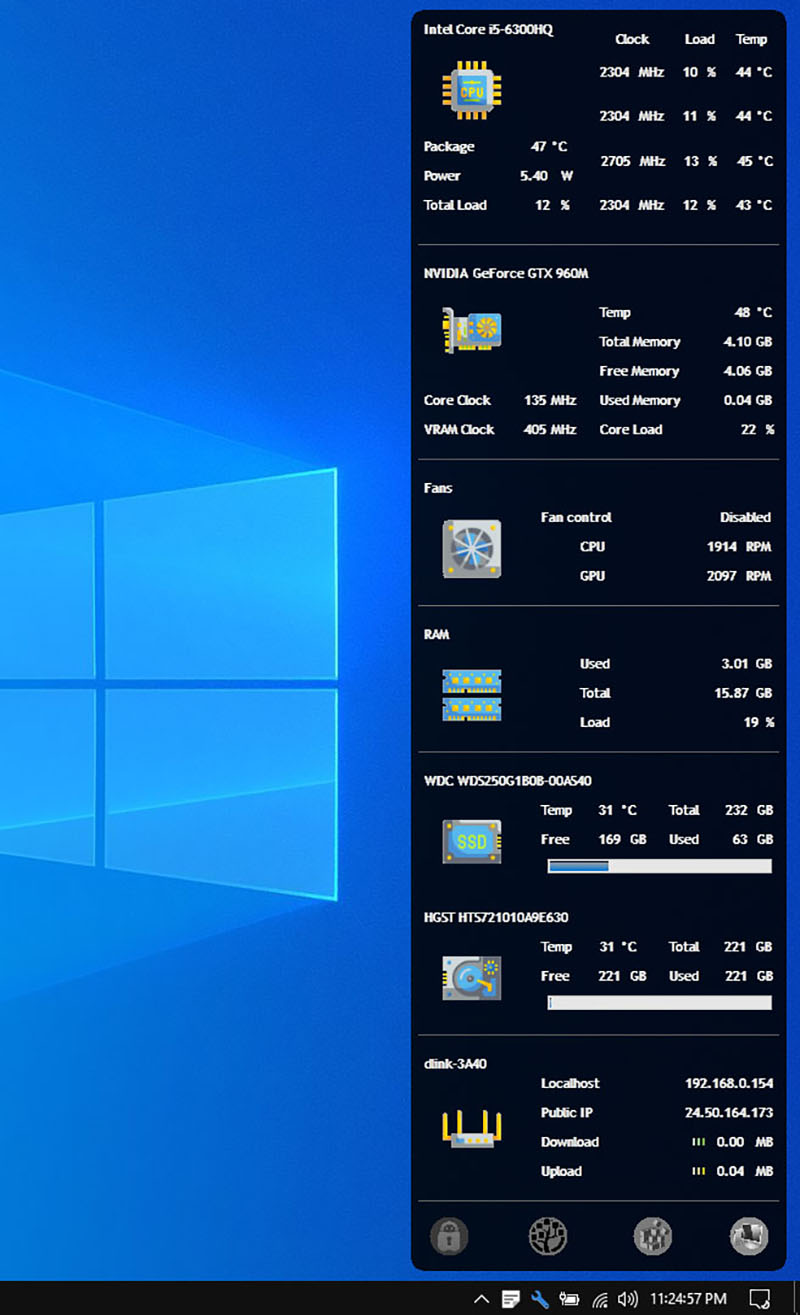Click the Fan control Disabled value
The image size is (800, 1315).
[745, 517]
